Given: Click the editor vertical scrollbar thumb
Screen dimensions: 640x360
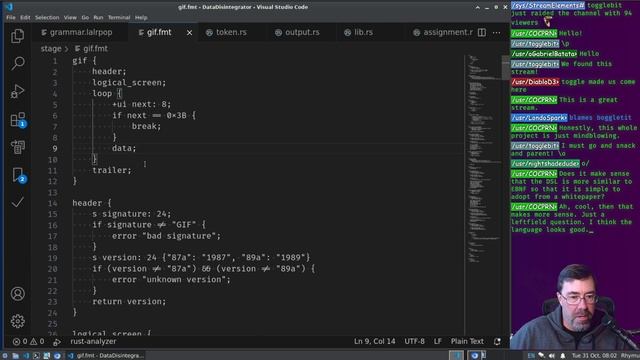Looking at the screenshot, I should 506,67.
